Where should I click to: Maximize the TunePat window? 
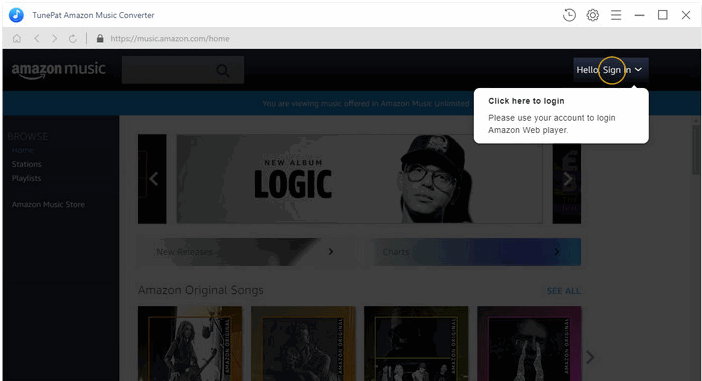[663, 15]
